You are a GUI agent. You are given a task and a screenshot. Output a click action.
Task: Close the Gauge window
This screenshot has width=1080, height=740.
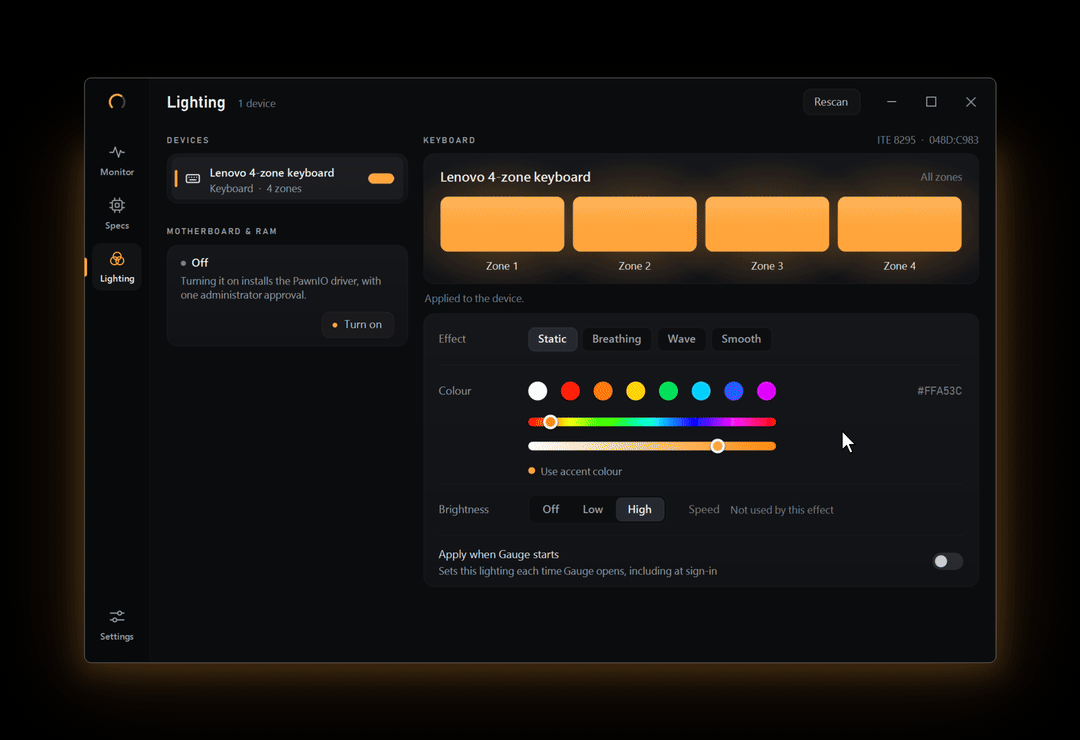(970, 102)
